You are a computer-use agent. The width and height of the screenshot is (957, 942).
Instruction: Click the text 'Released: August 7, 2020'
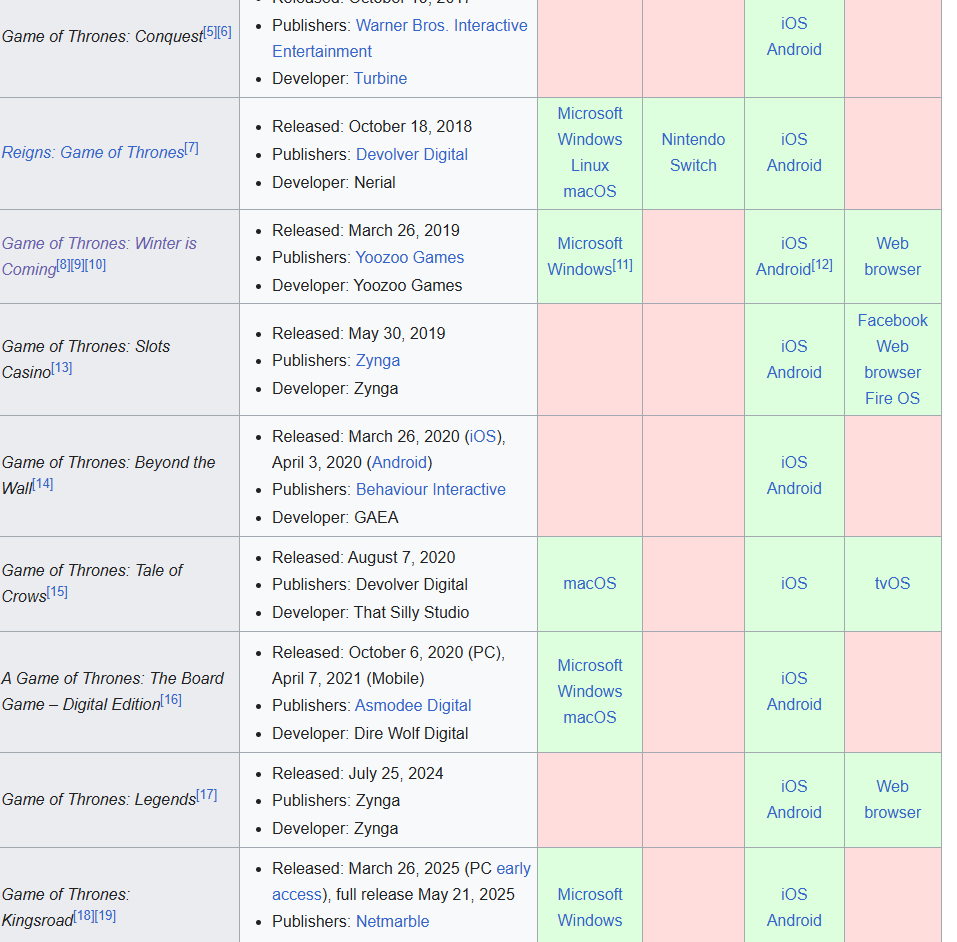tap(364, 557)
